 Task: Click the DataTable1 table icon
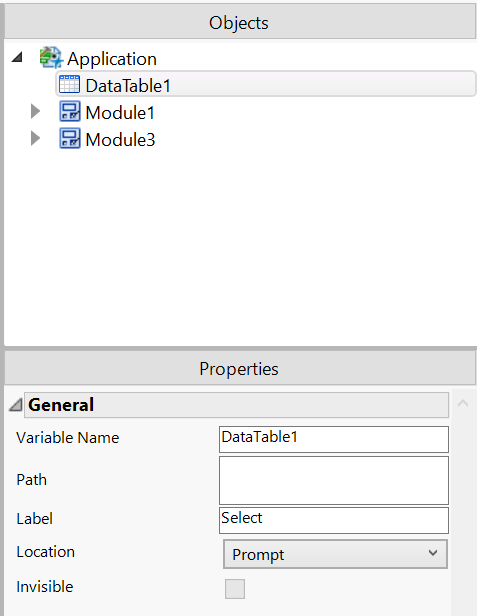click(69, 84)
